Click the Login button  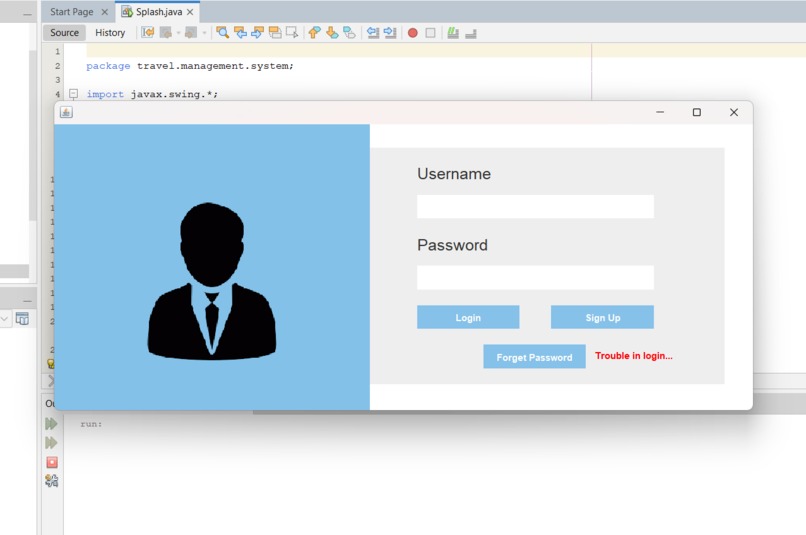click(468, 317)
